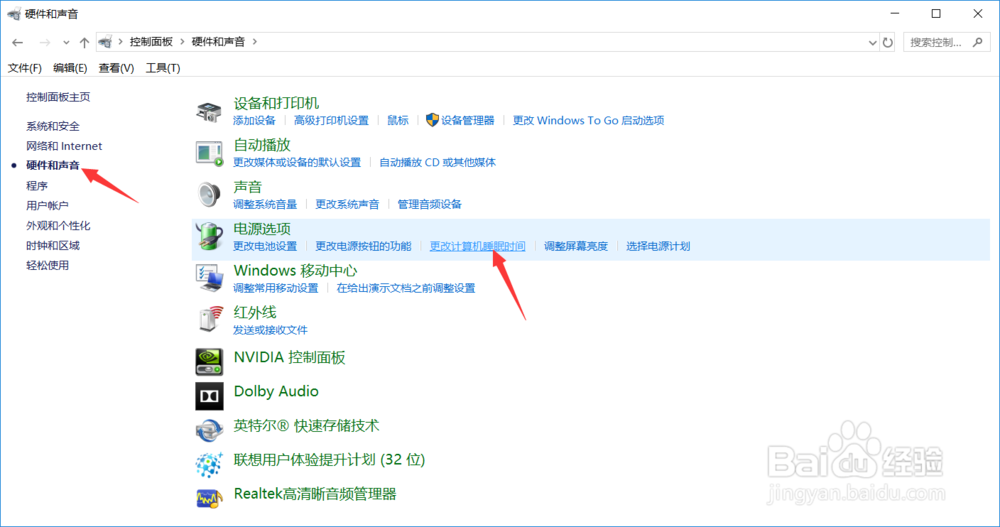Click the 声音 heading

(247, 187)
